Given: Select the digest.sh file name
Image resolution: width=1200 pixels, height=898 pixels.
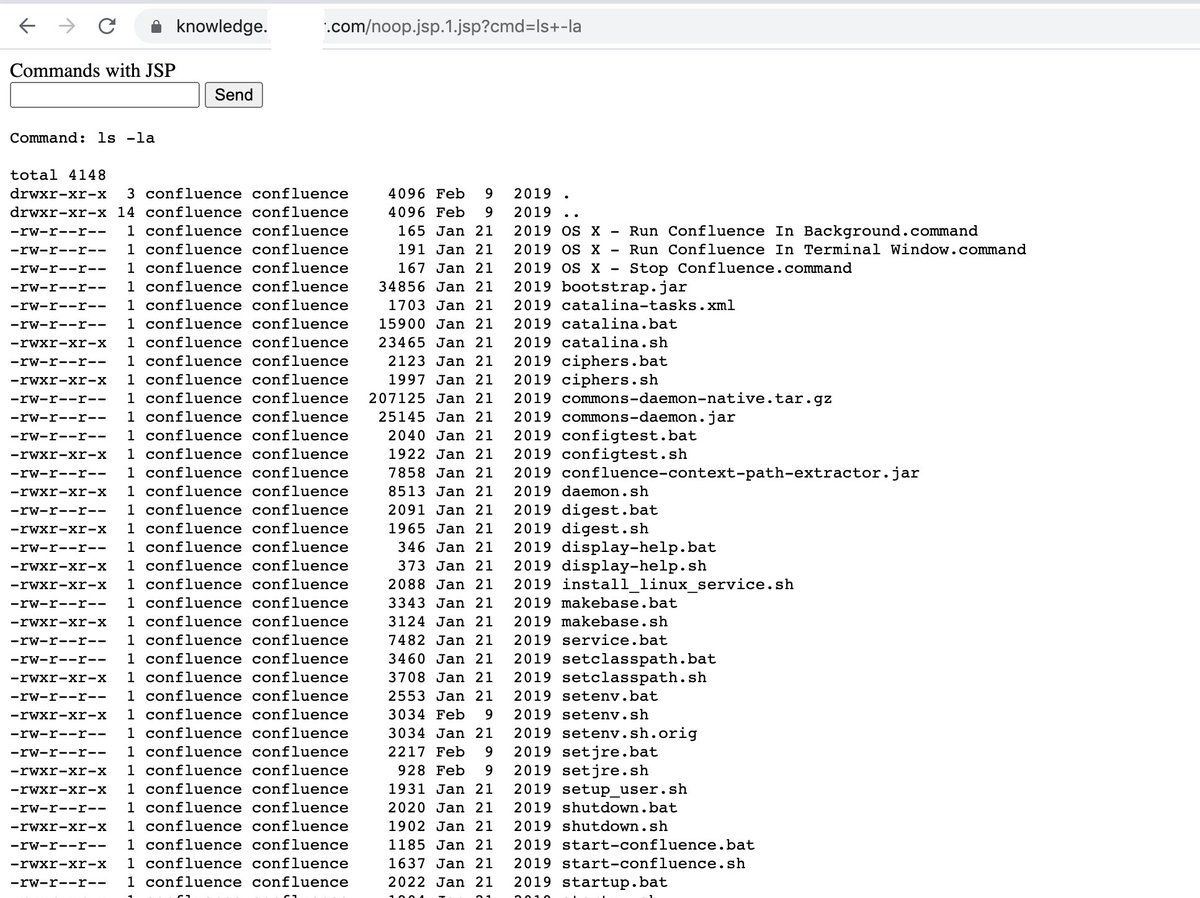Looking at the screenshot, I should 605,529.
